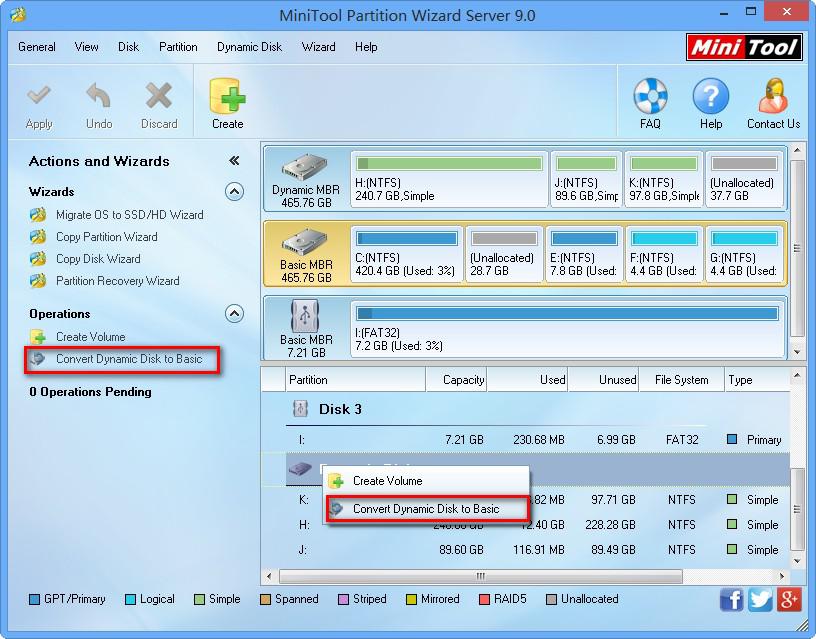Launch the Copy Disk Wizard

point(95,258)
